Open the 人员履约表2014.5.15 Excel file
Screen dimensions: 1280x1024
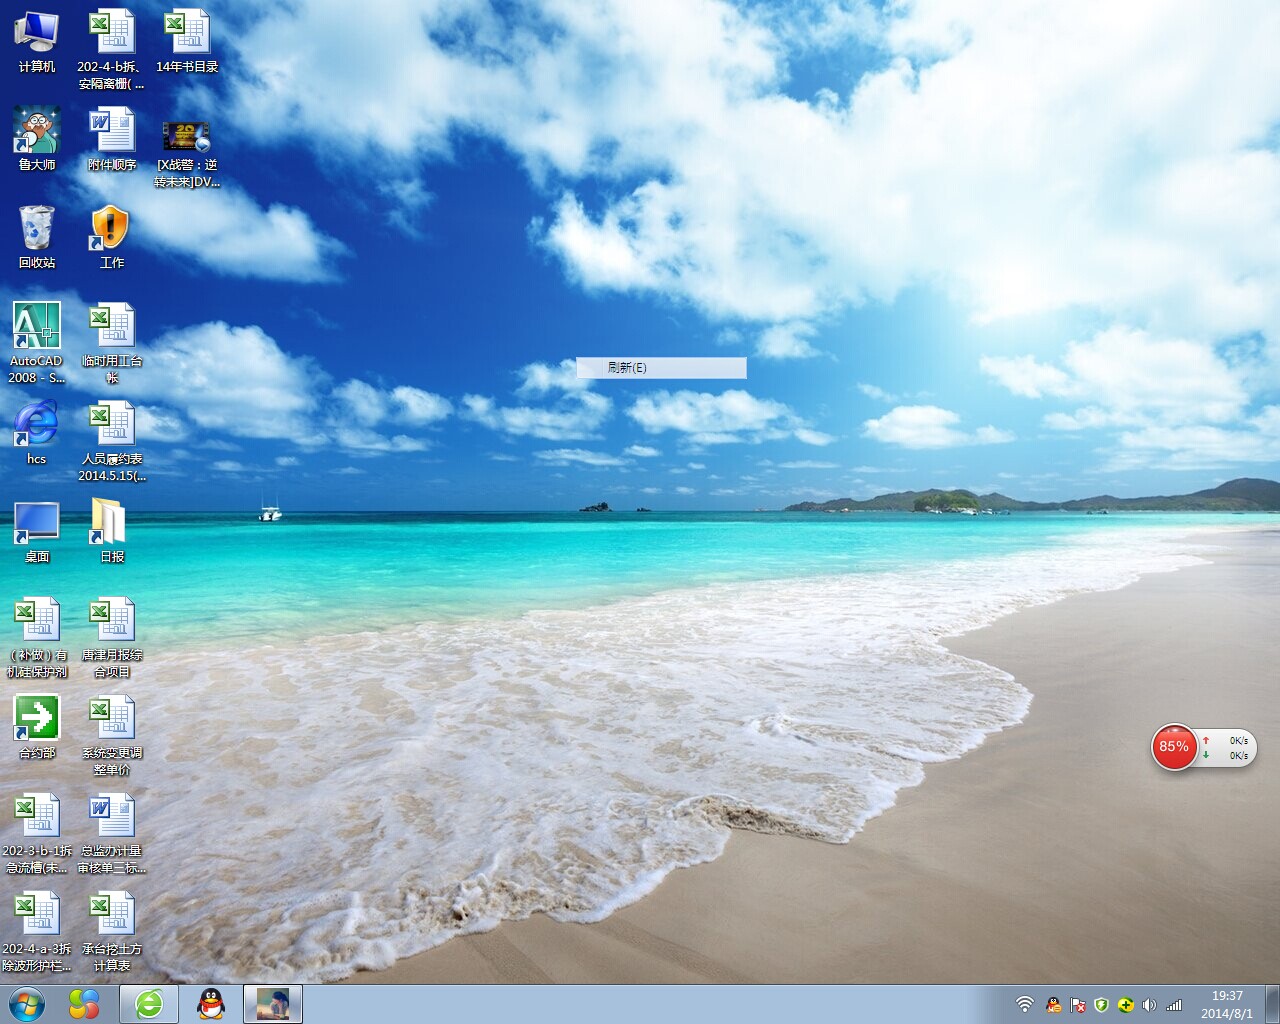112,442
